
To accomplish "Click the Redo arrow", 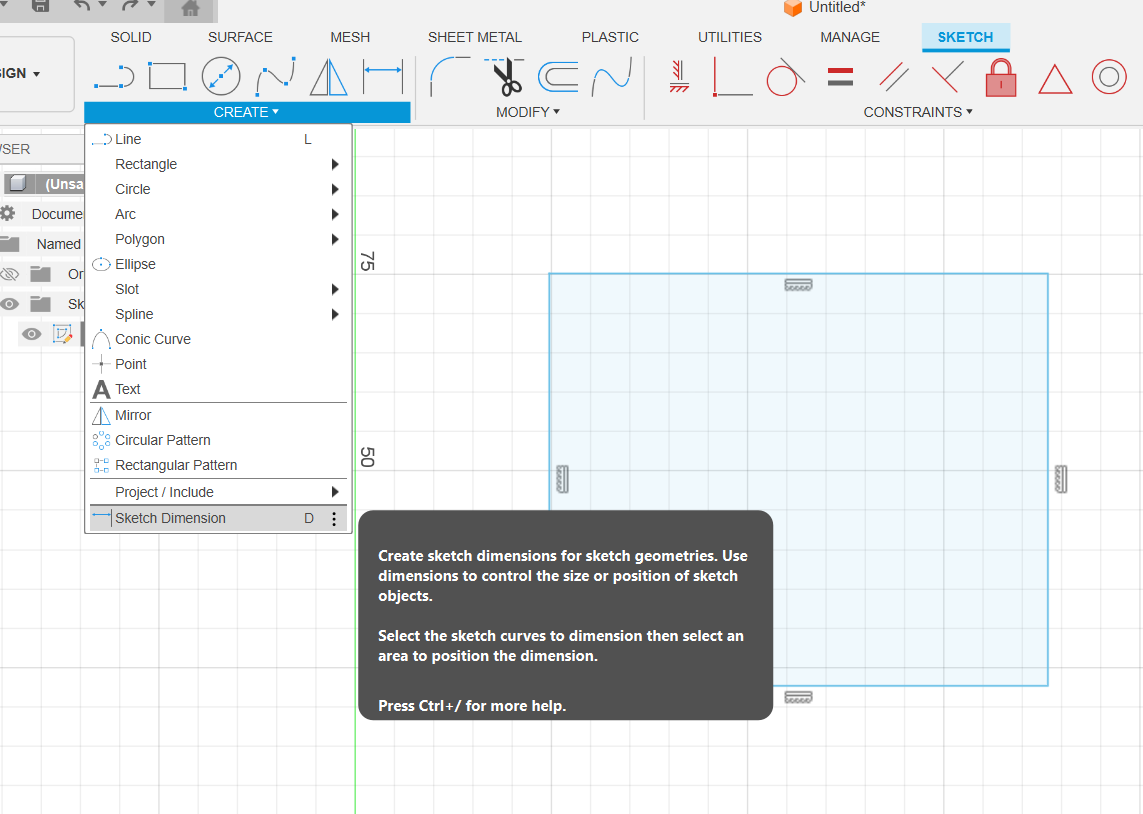I will 130,5.
